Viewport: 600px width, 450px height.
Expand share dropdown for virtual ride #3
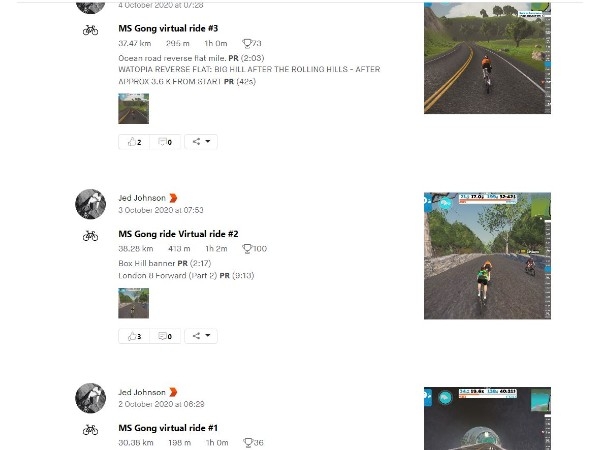pyautogui.click(x=201, y=142)
